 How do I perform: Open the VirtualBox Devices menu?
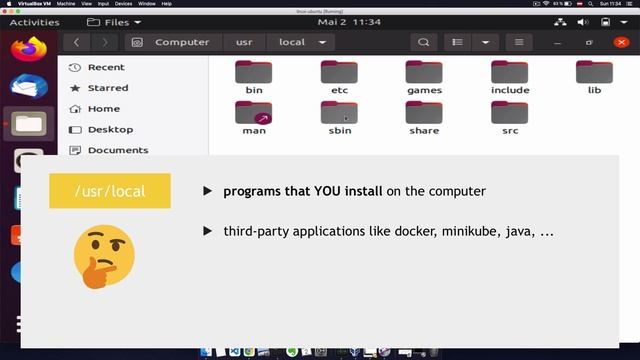coord(123,4)
